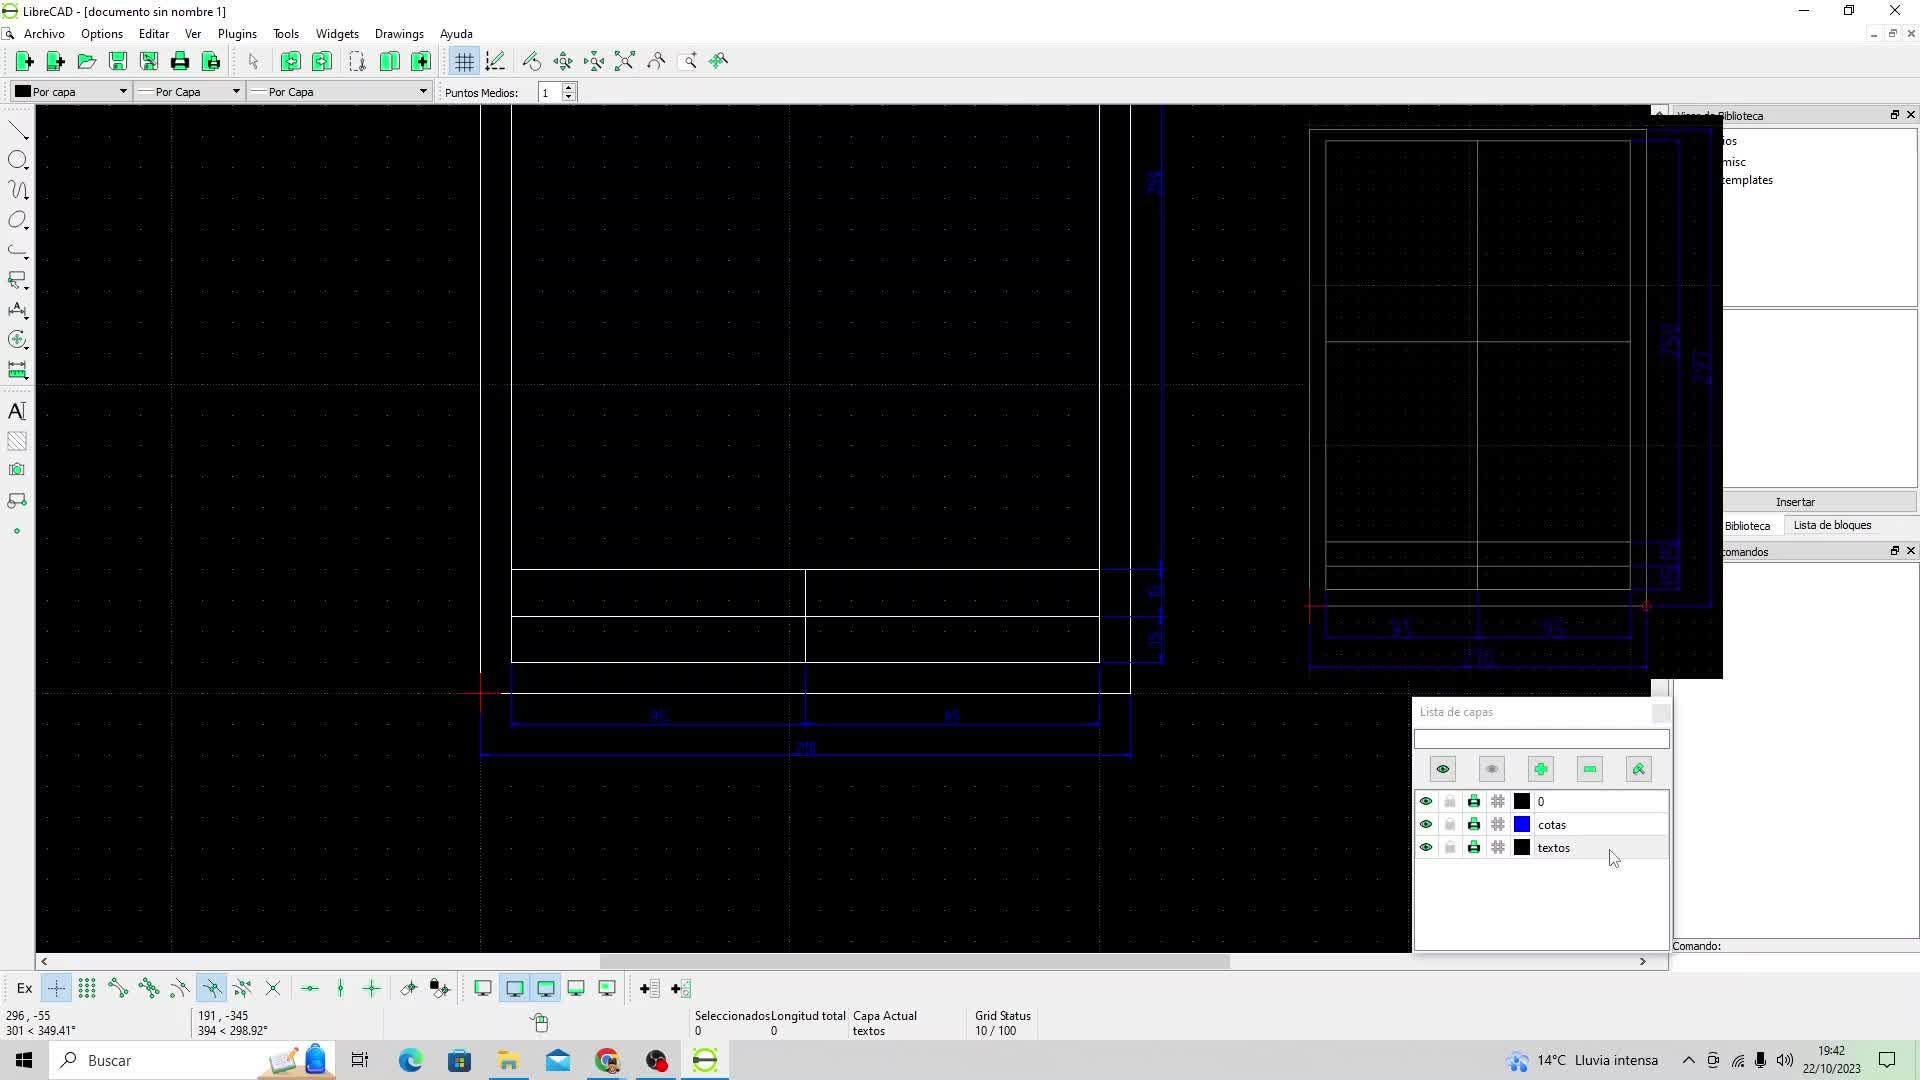Add a new layer with plus icon
1920x1080 pixels.
tap(1540, 769)
